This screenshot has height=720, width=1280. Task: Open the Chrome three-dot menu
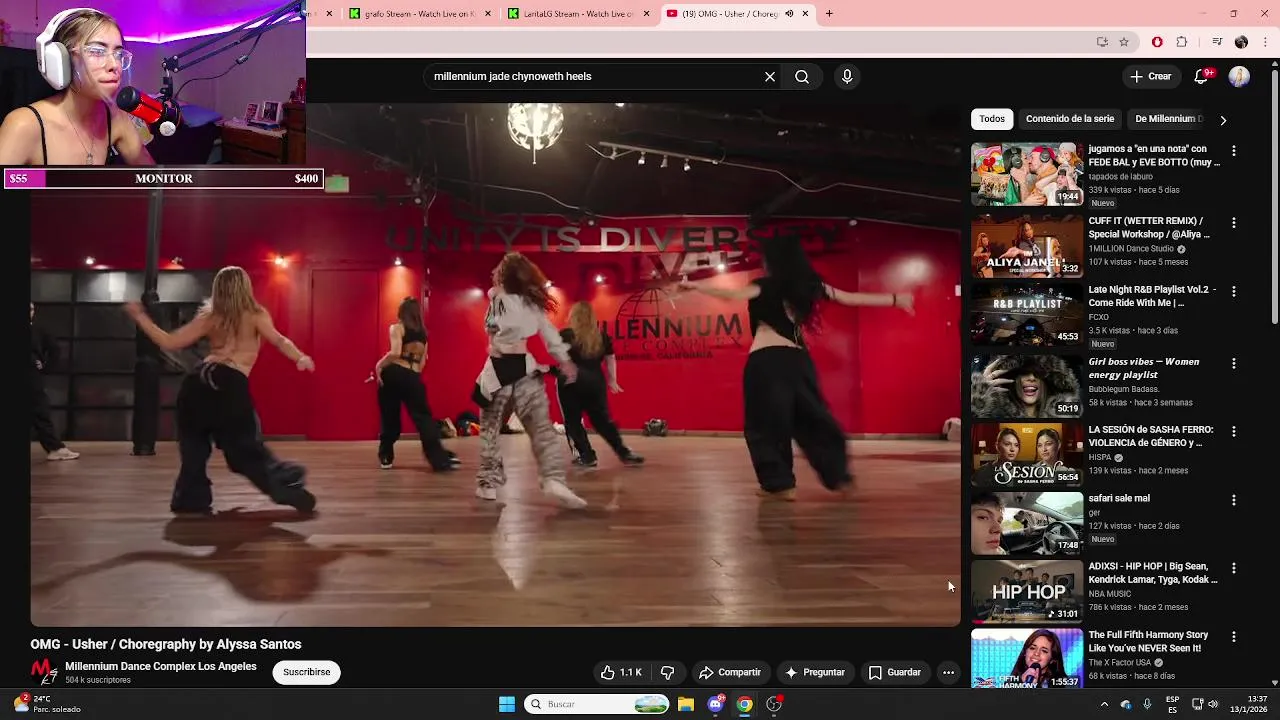tap(1266, 42)
